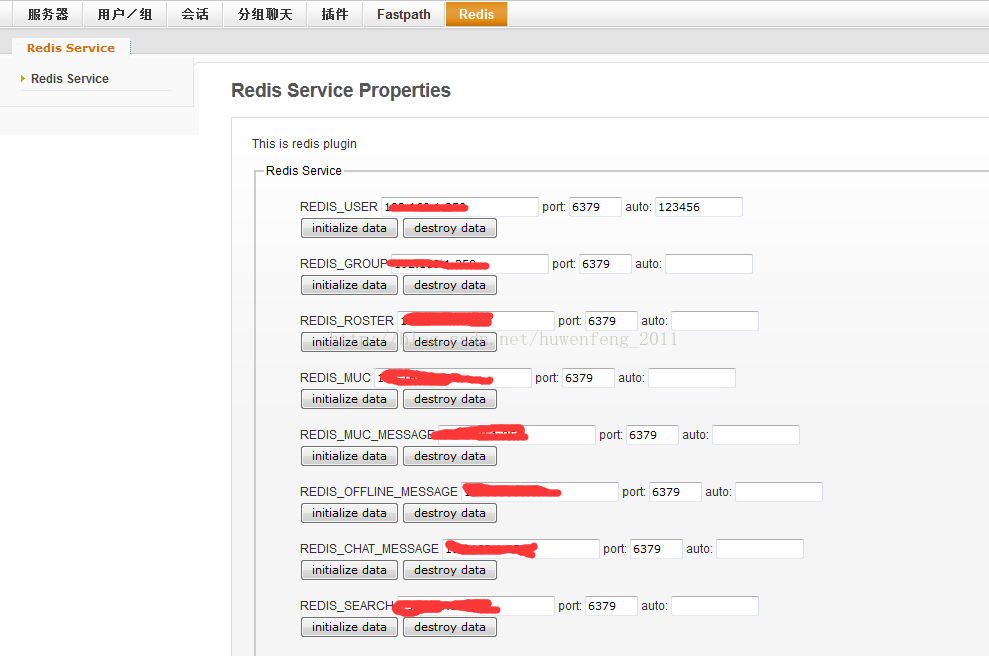Destroy data for REDIS_SEARCH
Viewport: 989px width, 656px height.
click(450, 627)
